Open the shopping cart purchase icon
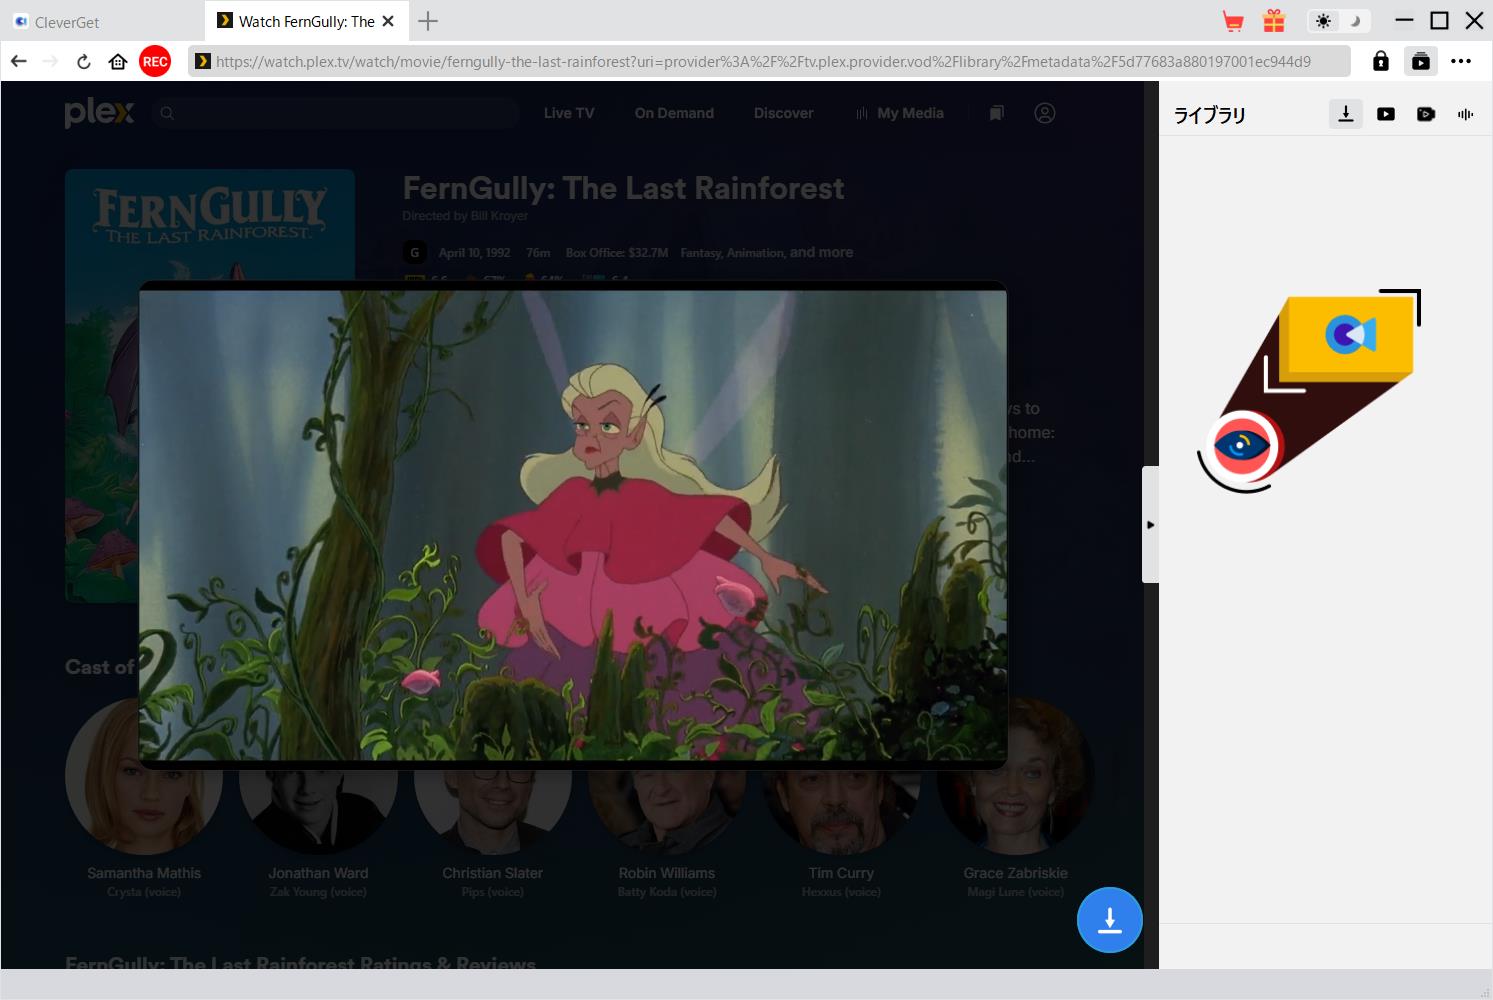 [x=1233, y=21]
